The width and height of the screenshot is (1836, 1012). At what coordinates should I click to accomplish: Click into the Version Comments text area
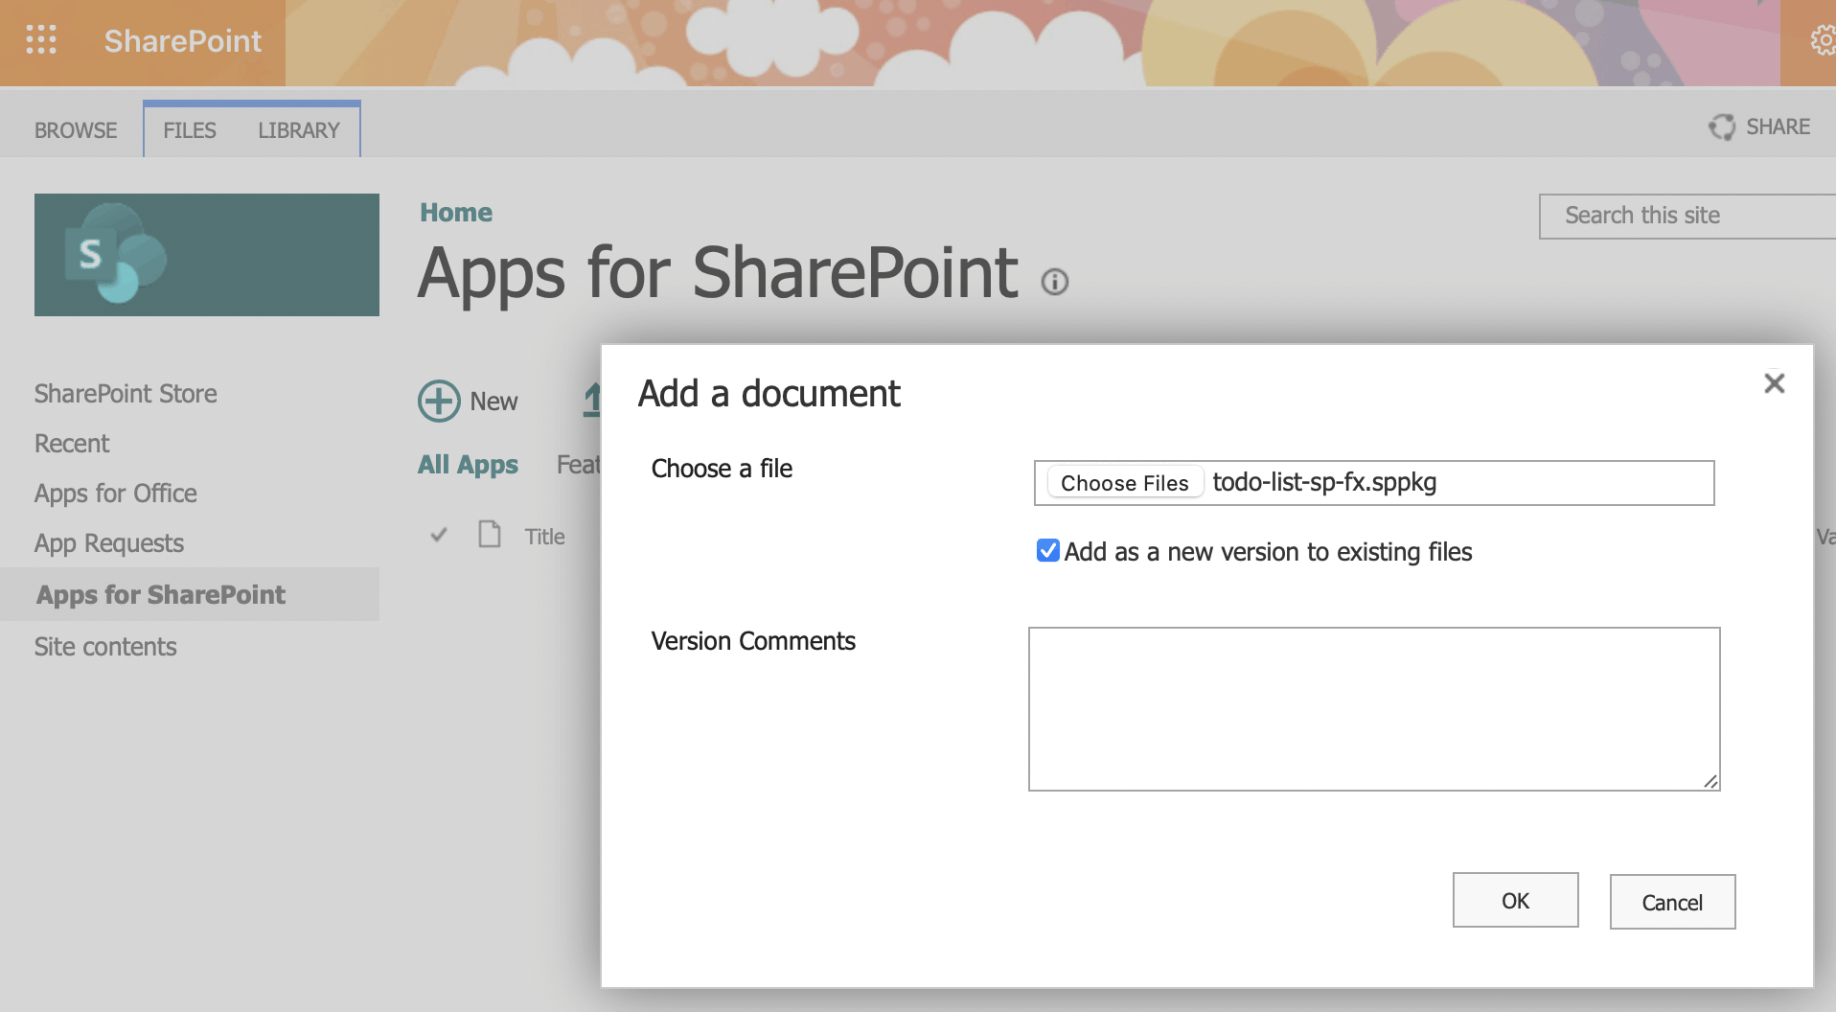(1373, 708)
